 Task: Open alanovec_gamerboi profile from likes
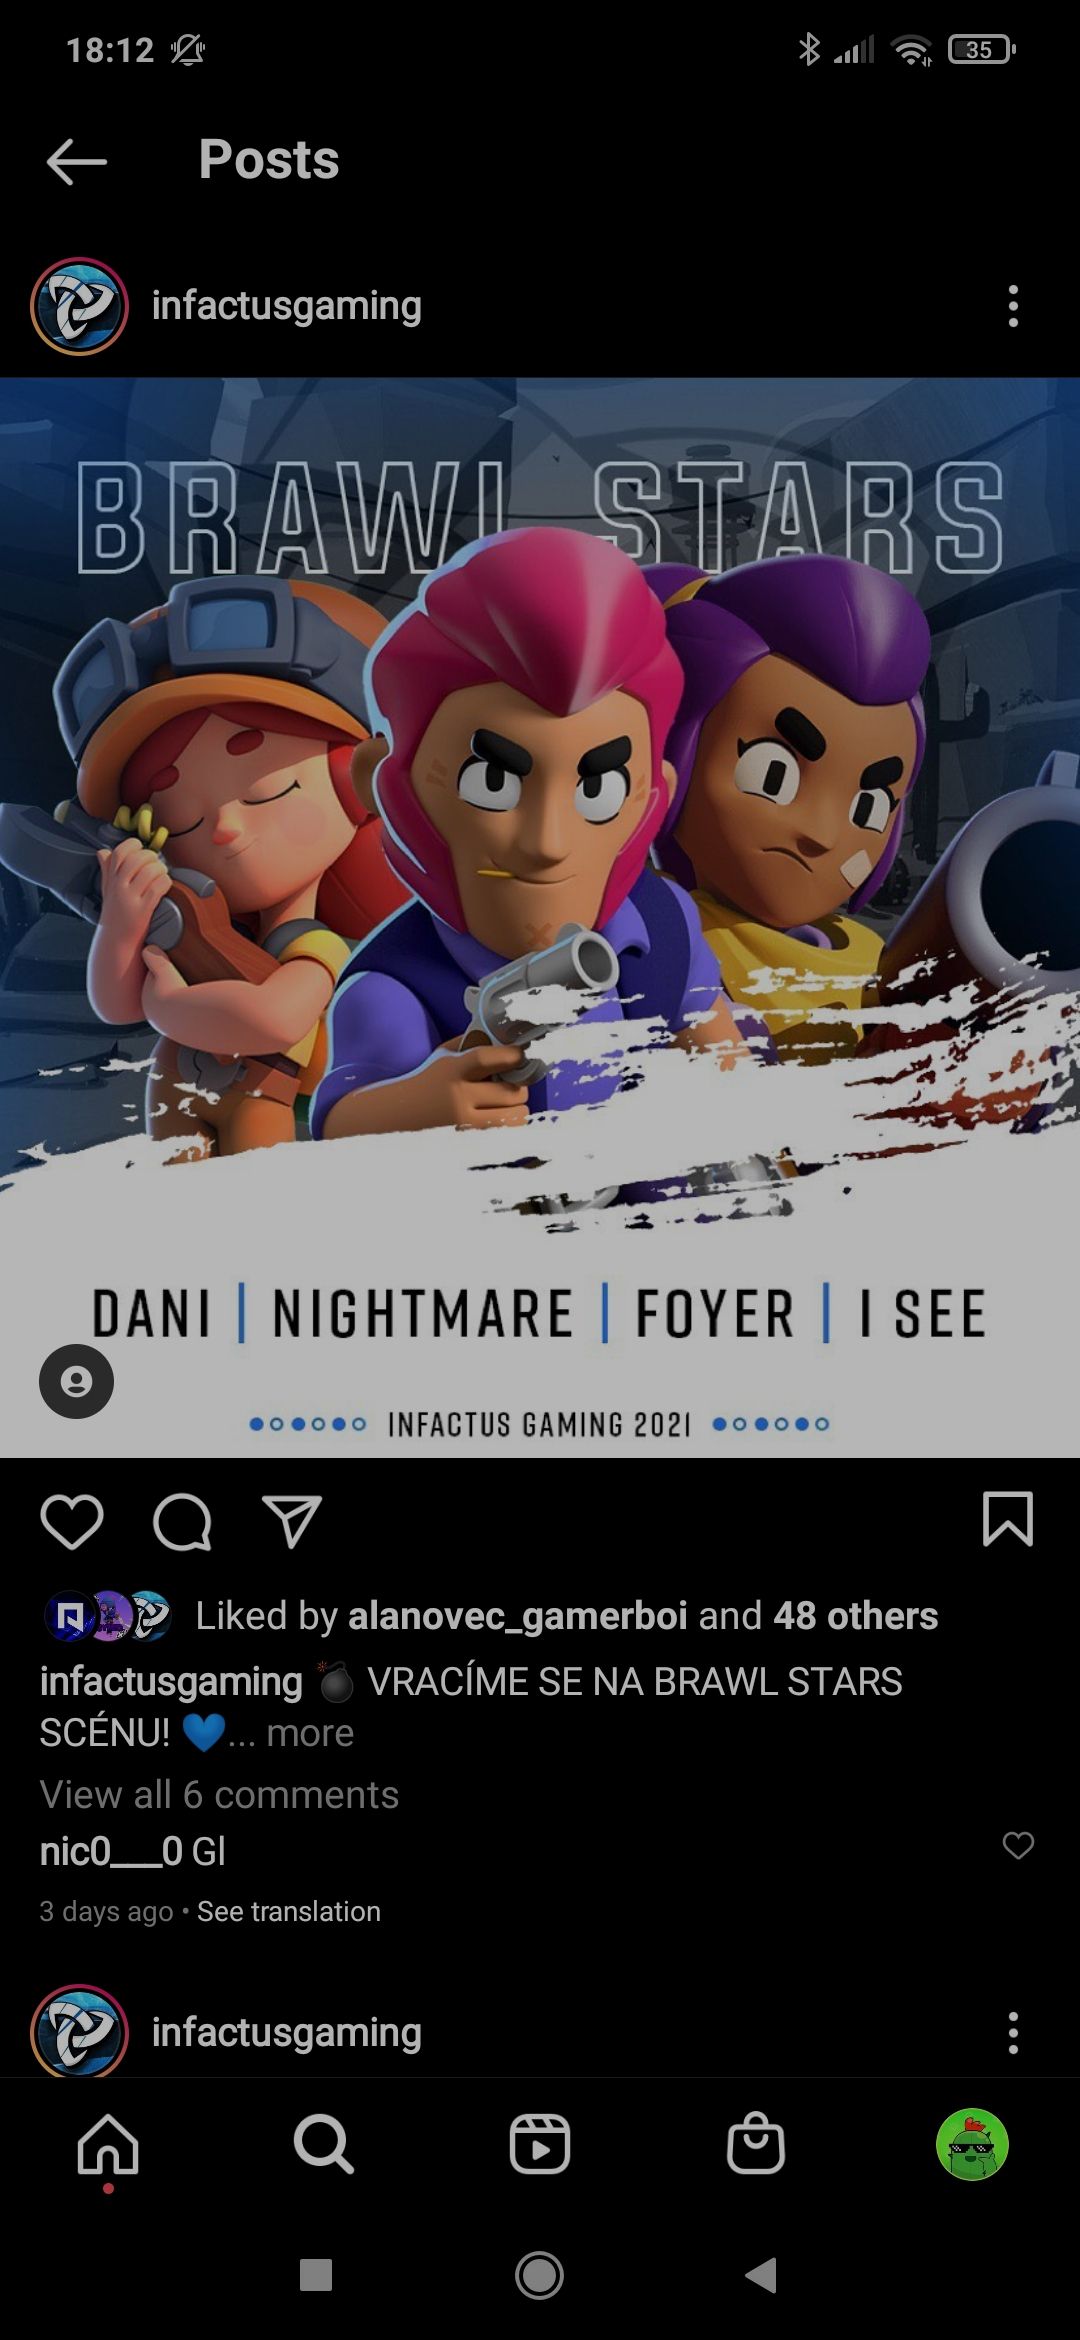tap(517, 1616)
